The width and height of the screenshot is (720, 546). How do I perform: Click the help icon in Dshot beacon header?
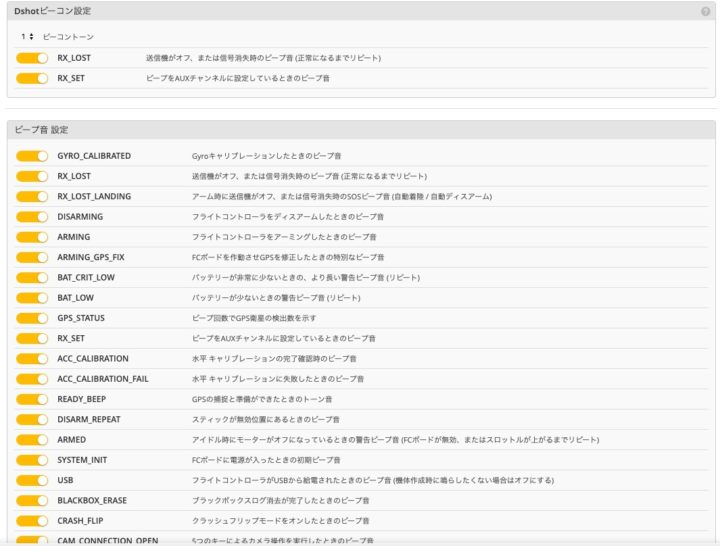coord(706,11)
